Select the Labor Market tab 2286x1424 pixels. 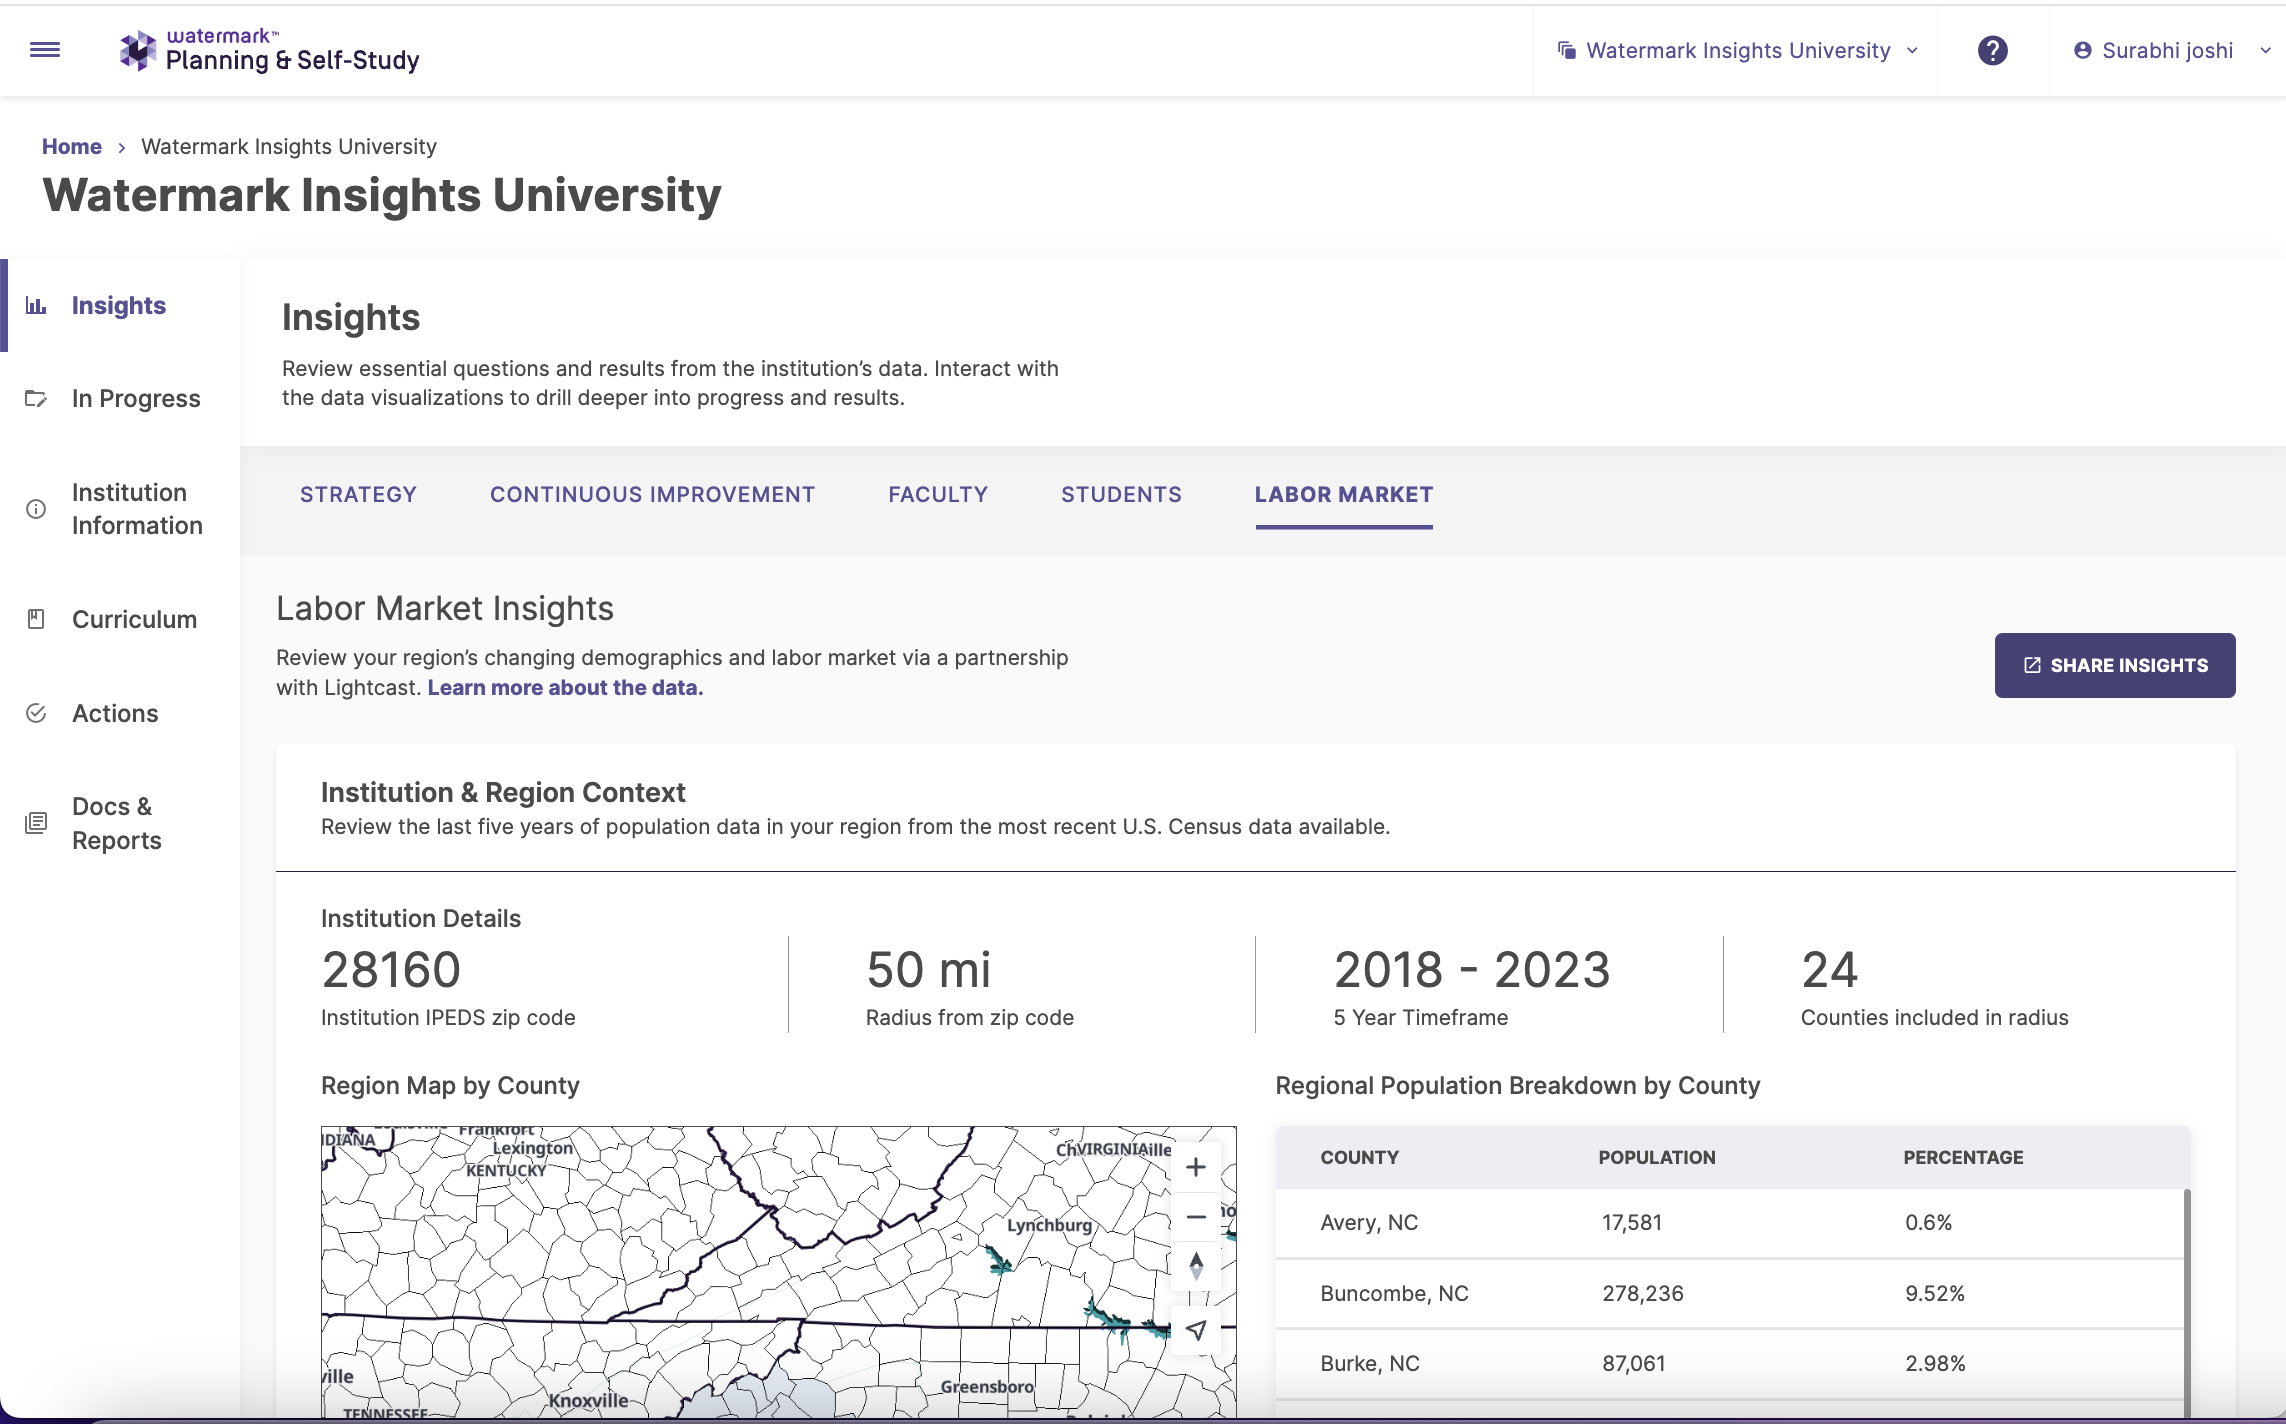point(1344,495)
